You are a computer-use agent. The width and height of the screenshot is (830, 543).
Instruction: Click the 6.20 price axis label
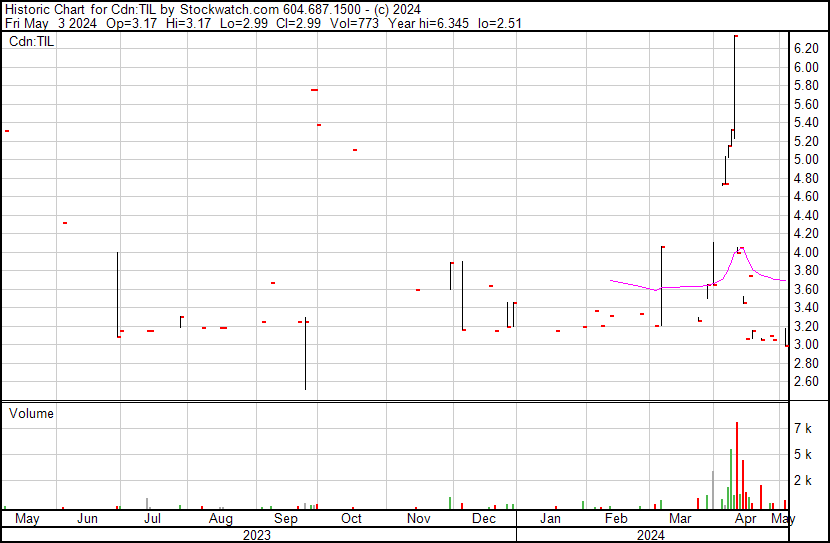(x=806, y=49)
